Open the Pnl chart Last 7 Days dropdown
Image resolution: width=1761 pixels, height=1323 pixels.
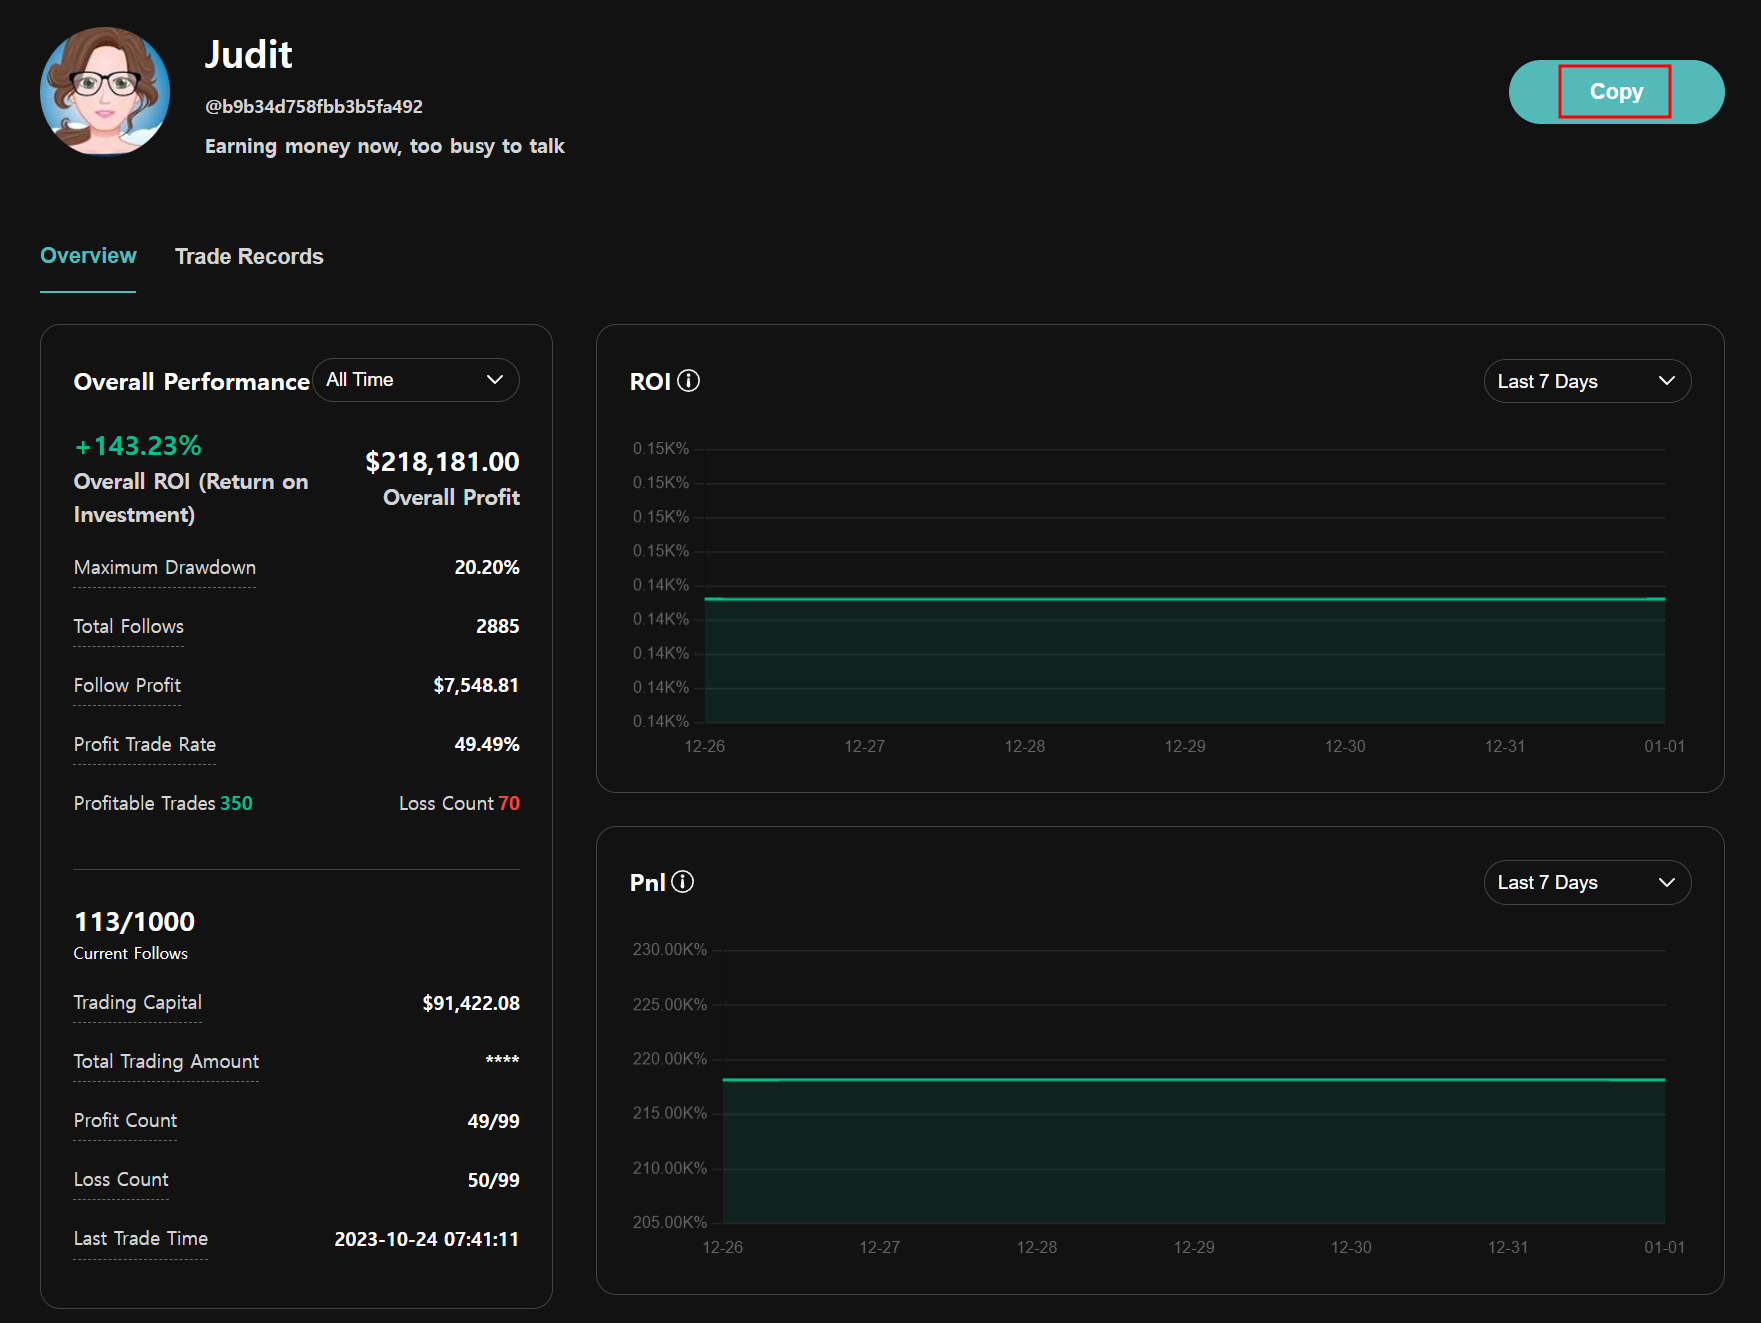(x=1586, y=882)
